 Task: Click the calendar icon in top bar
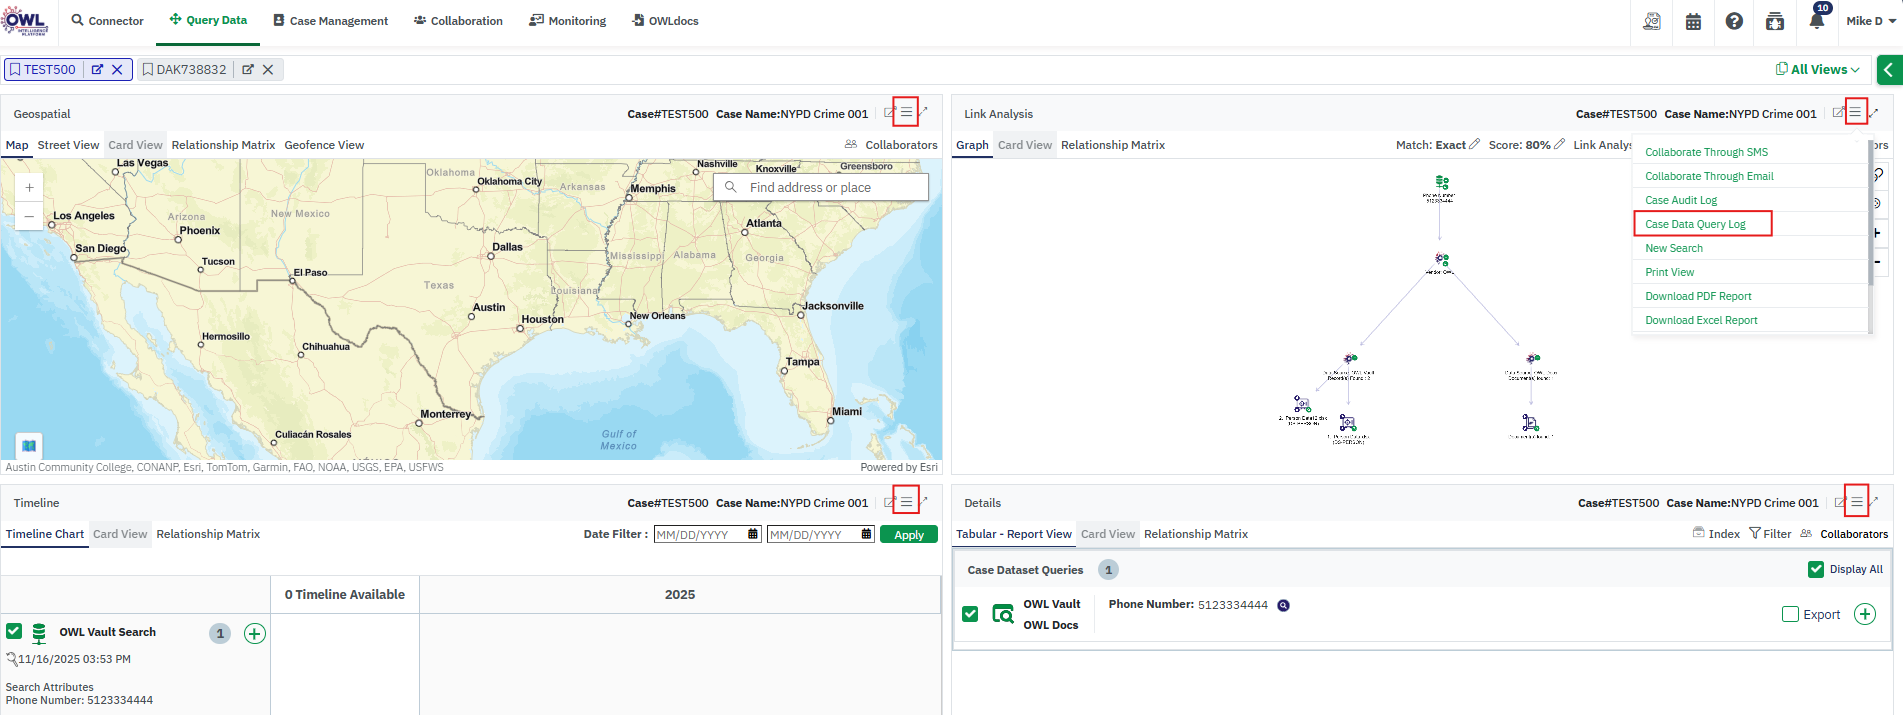(1693, 21)
